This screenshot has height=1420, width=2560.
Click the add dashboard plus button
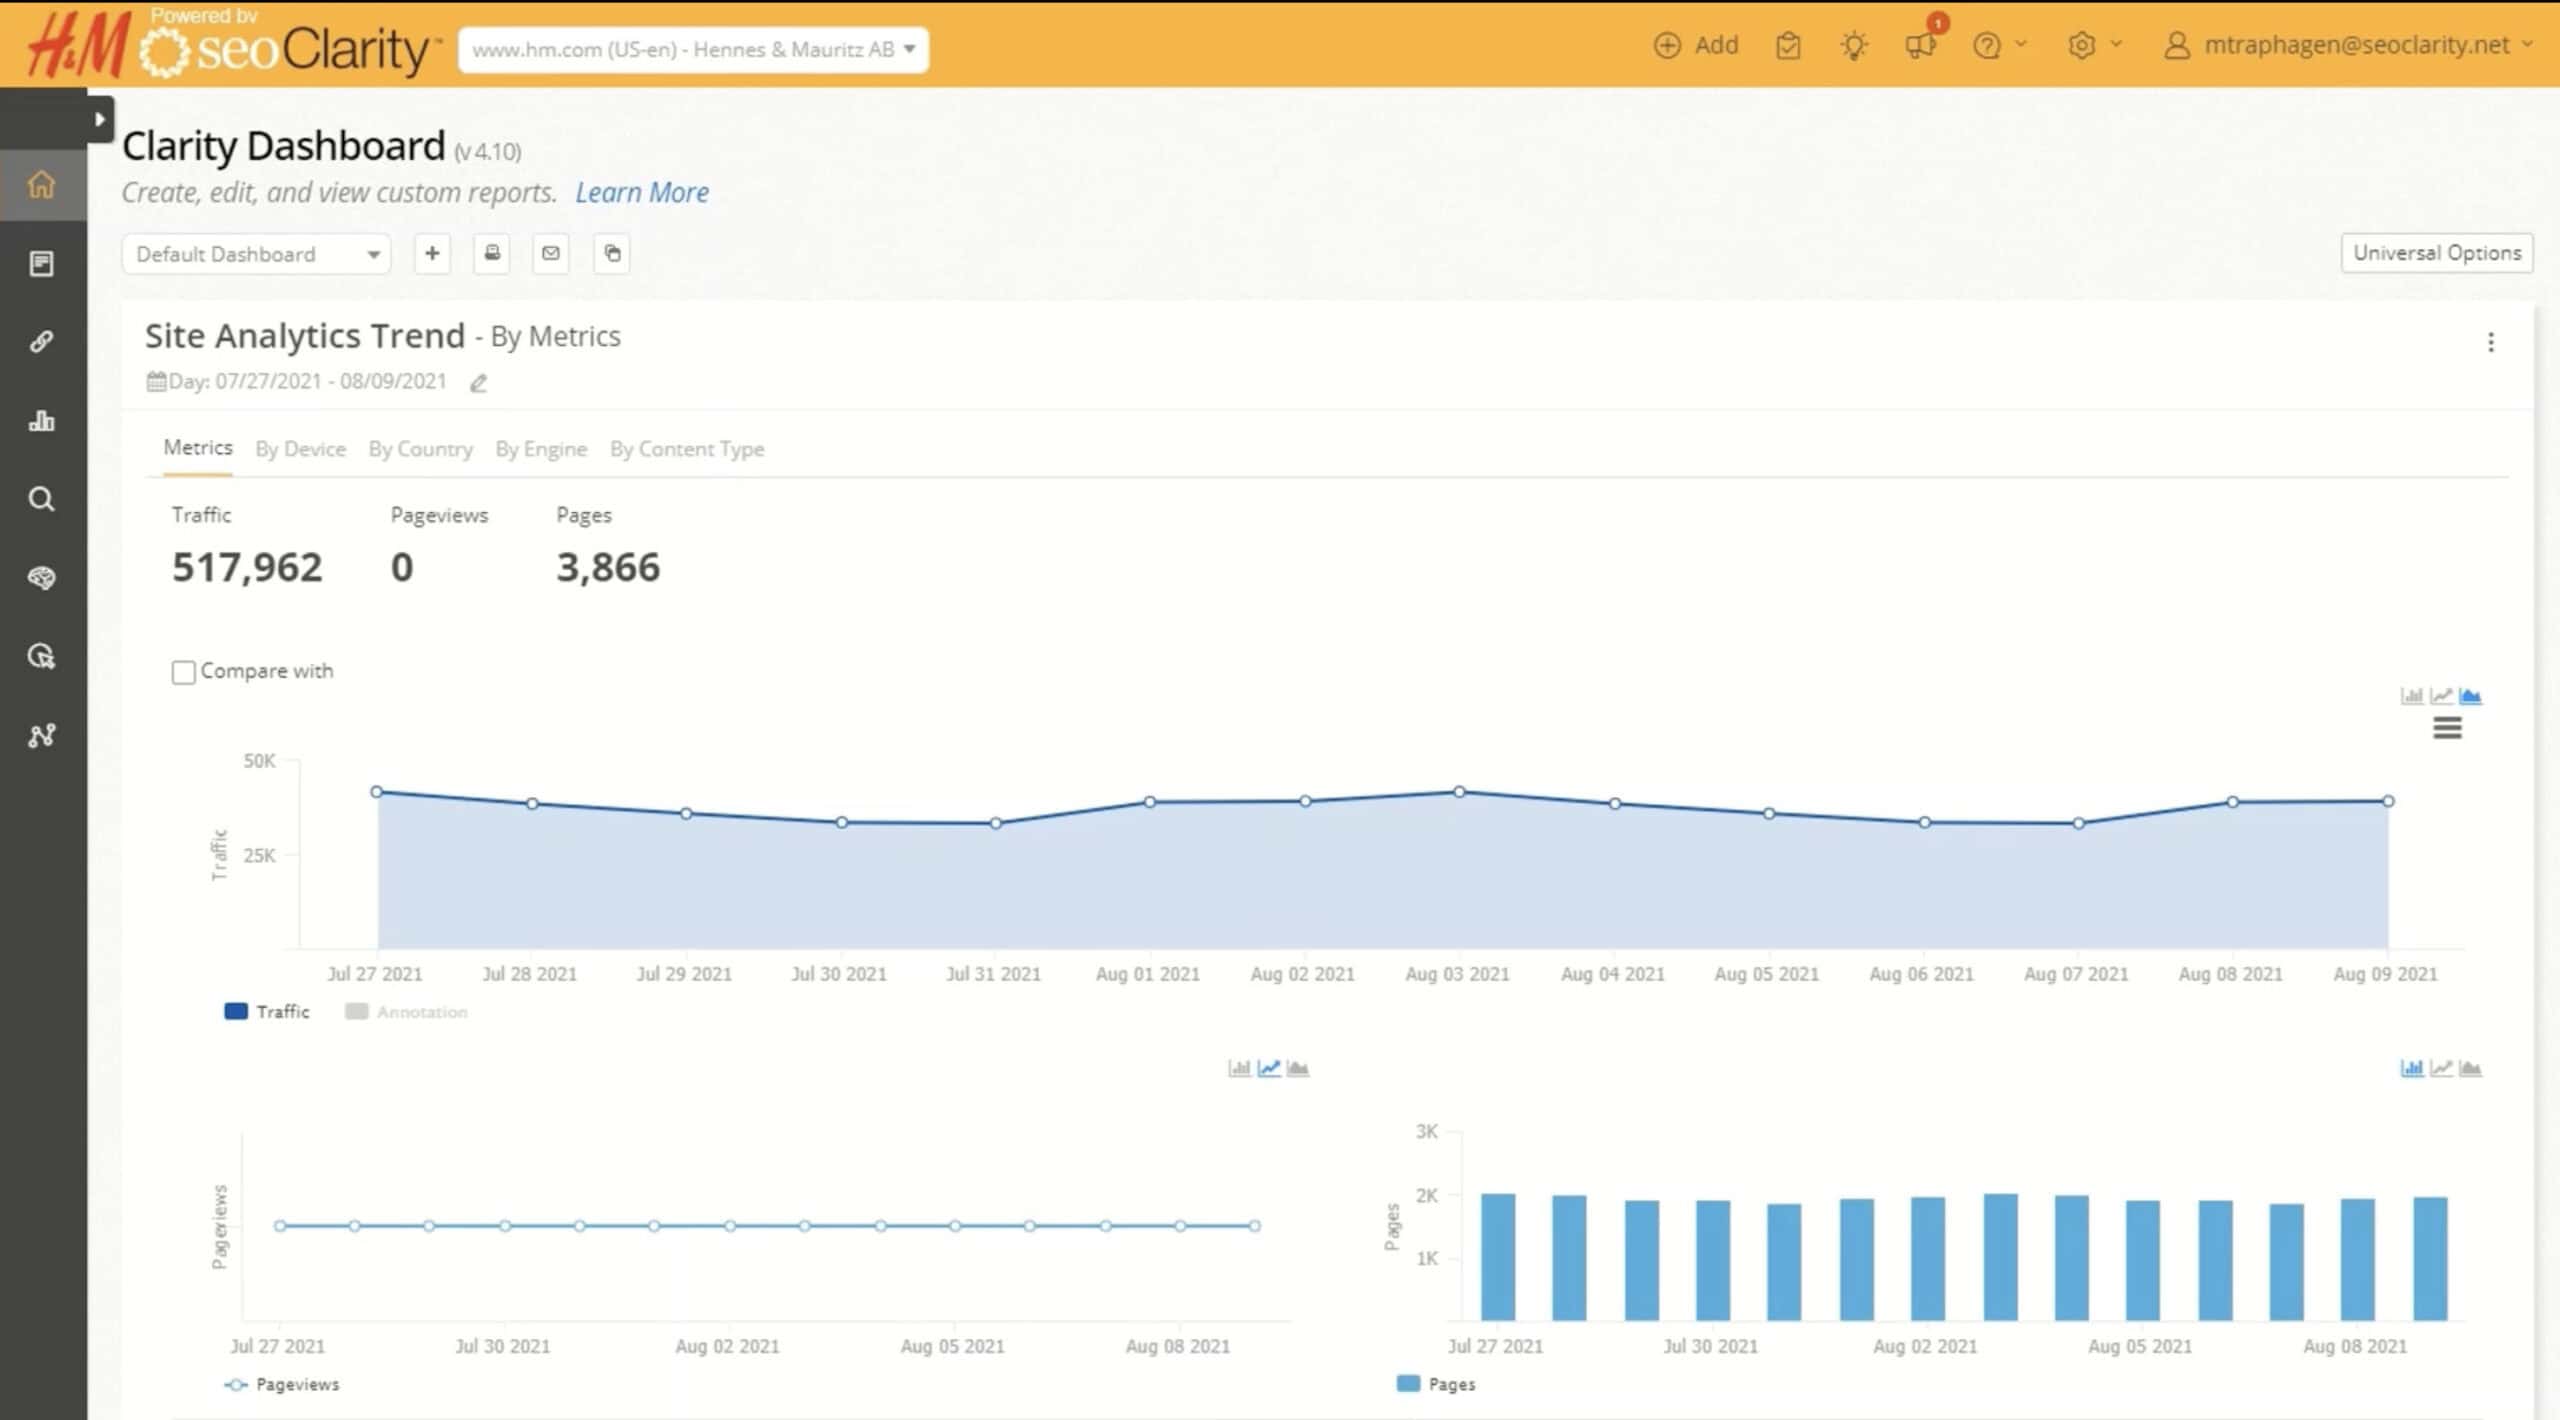coord(432,253)
